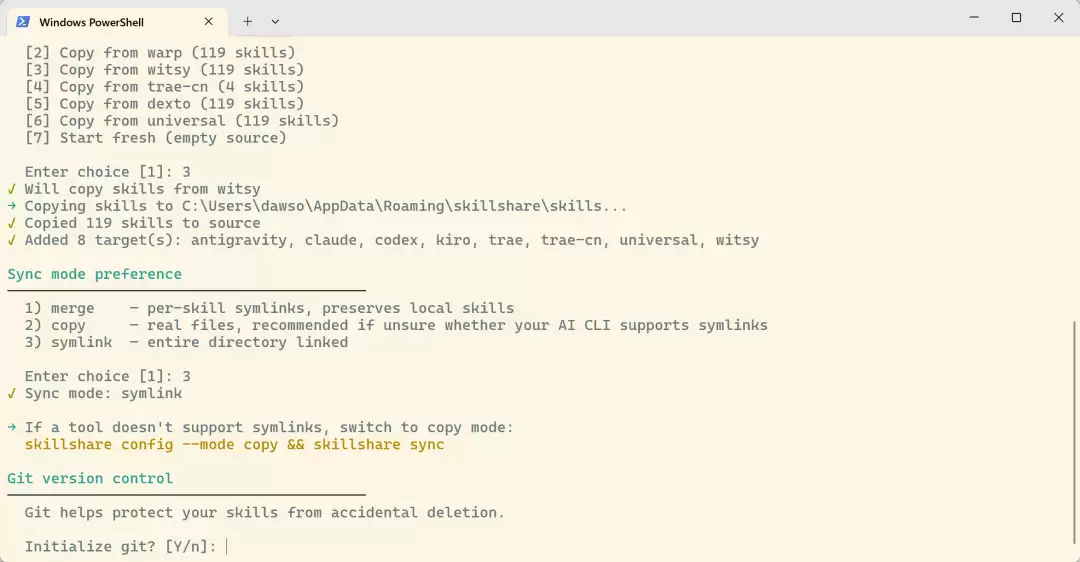The height and width of the screenshot is (562, 1080).
Task: Open a new tab with the plus button
Action: pyautogui.click(x=247, y=21)
